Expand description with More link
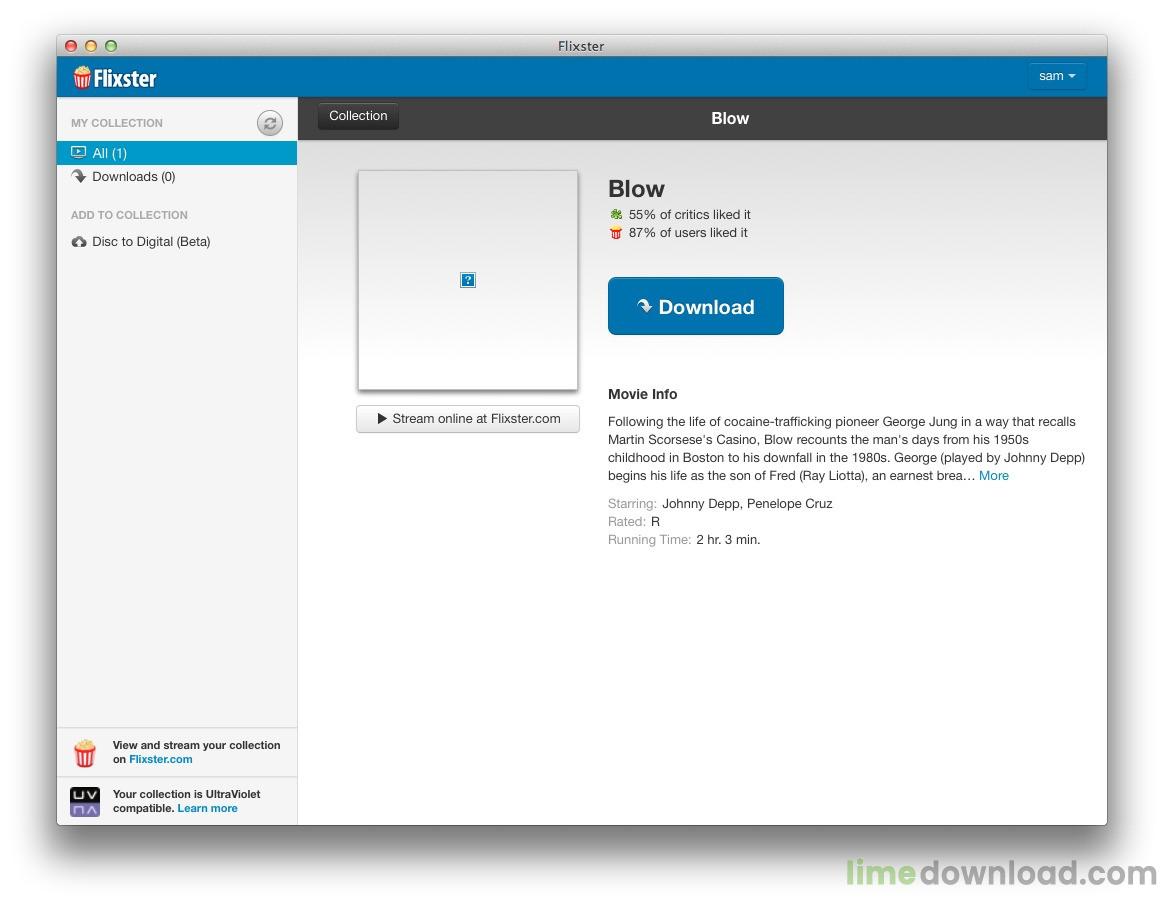Image resolution: width=1164 pixels, height=904 pixels. (993, 476)
